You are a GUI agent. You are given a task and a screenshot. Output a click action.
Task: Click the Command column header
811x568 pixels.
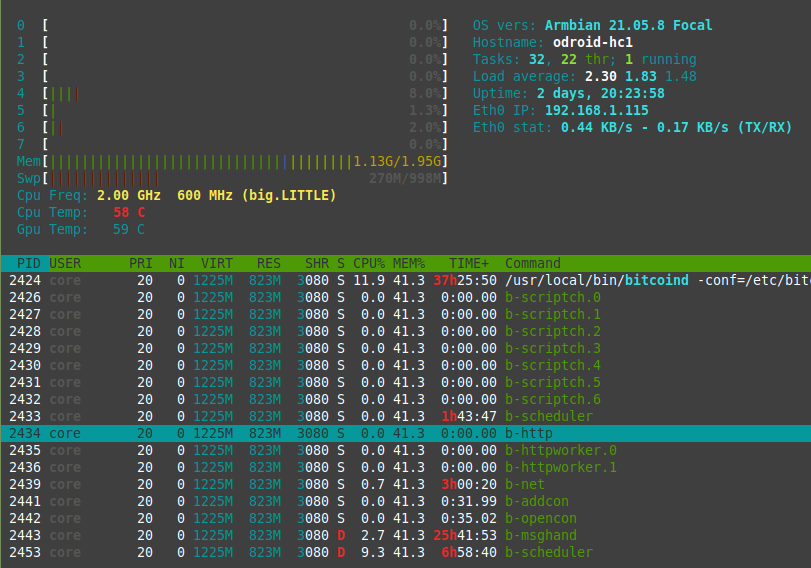533,263
